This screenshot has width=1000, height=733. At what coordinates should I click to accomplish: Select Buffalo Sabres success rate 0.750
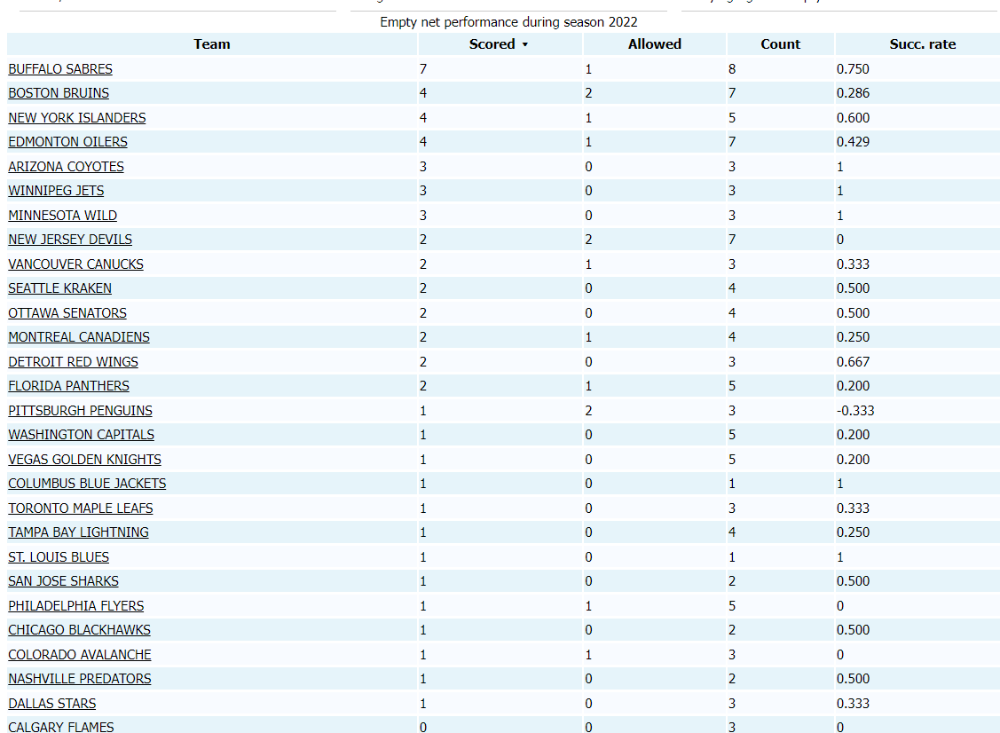(853, 69)
